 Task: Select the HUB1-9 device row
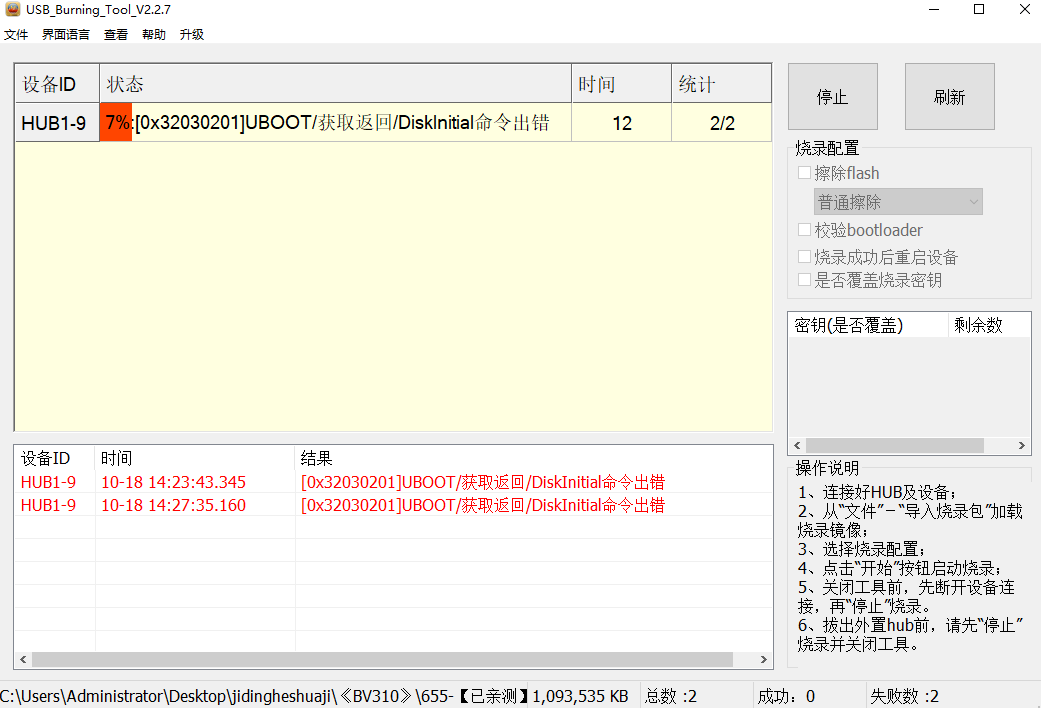pos(54,124)
